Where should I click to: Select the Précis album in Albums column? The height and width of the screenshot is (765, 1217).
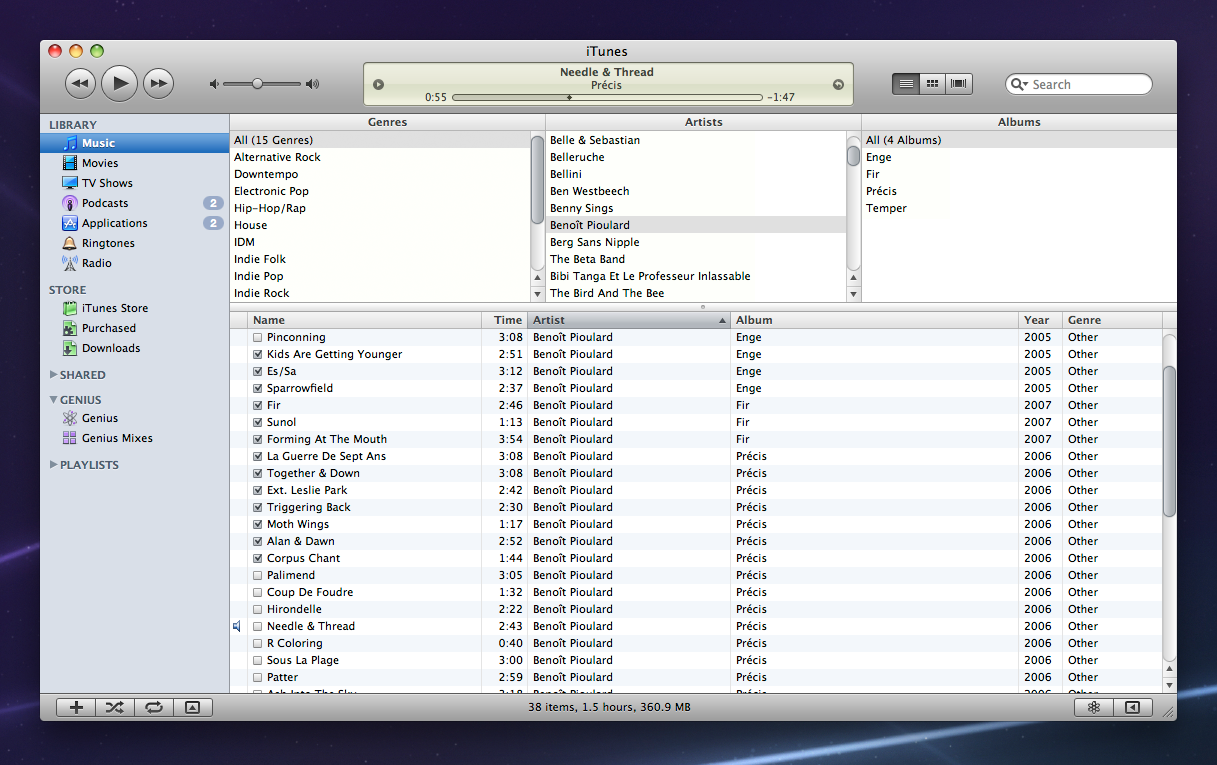click(881, 191)
